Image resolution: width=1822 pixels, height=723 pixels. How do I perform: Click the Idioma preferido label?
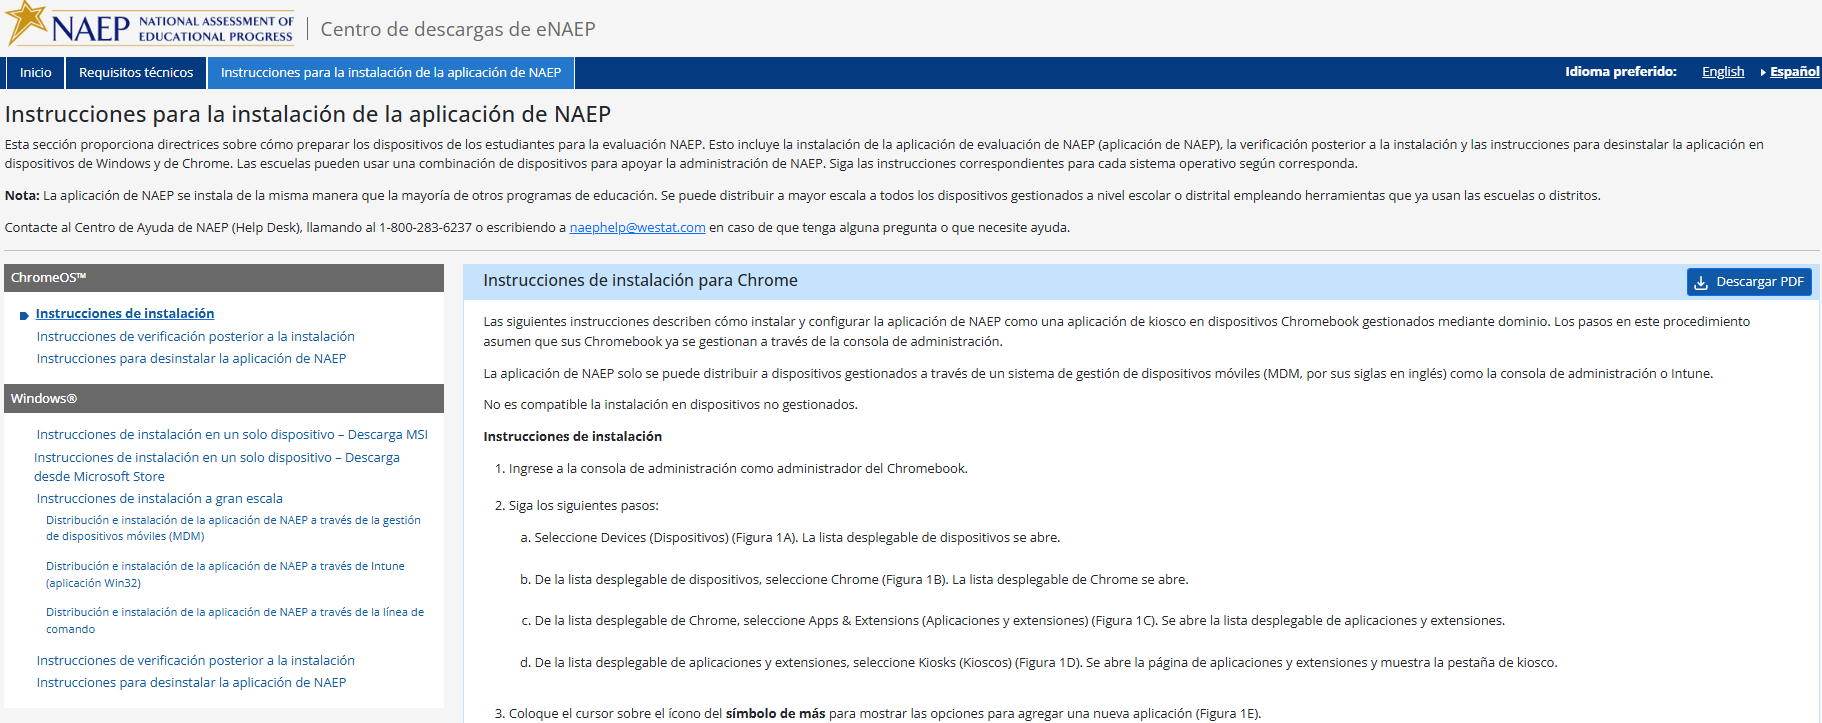click(x=1621, y=72)
